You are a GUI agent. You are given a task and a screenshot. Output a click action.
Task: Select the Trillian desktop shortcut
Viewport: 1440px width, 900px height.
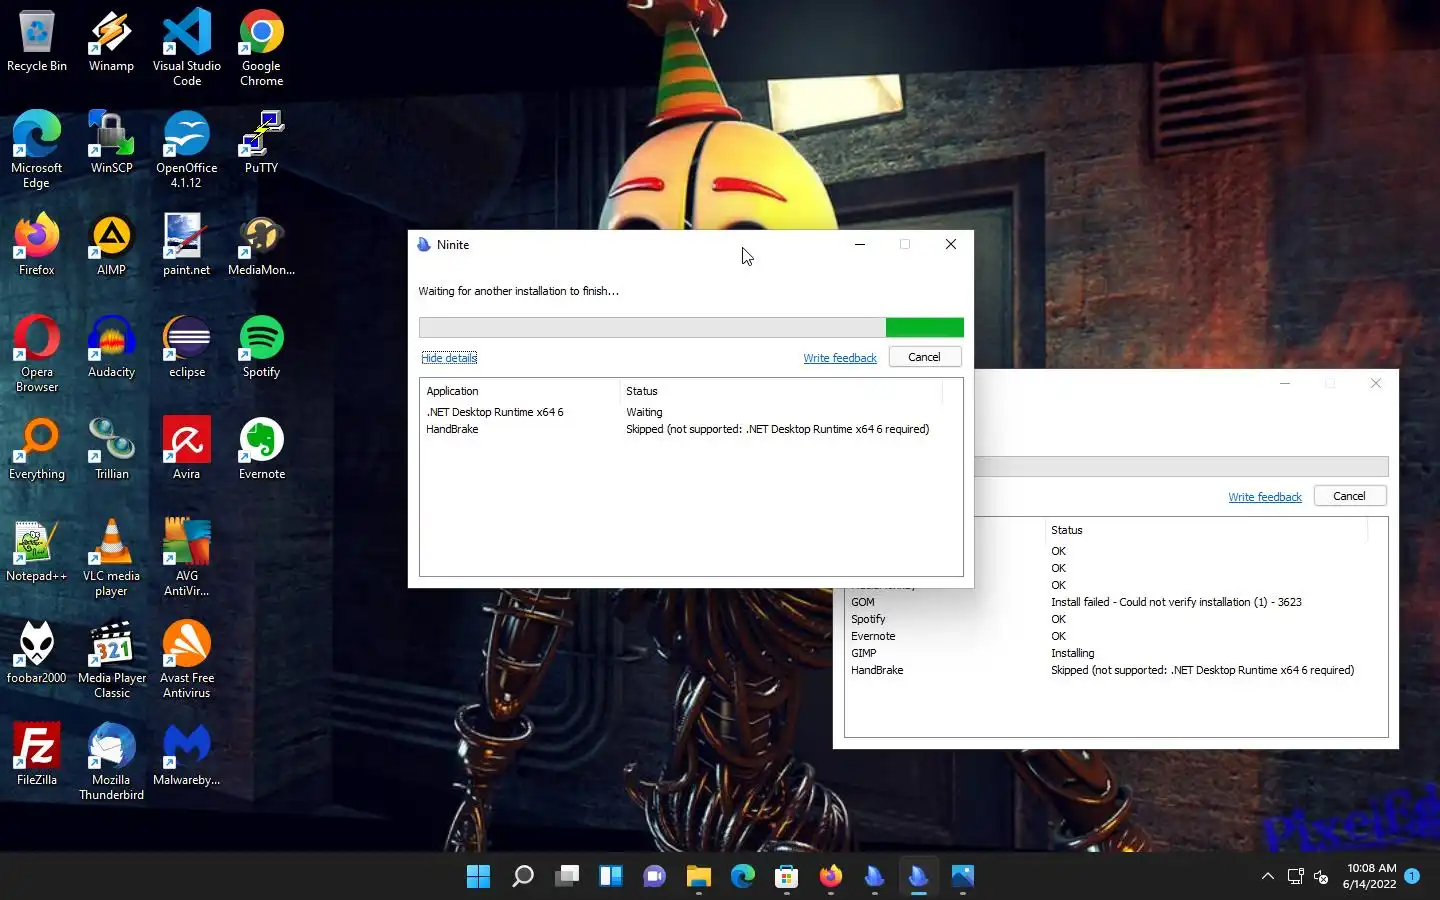tap(111, 448)
